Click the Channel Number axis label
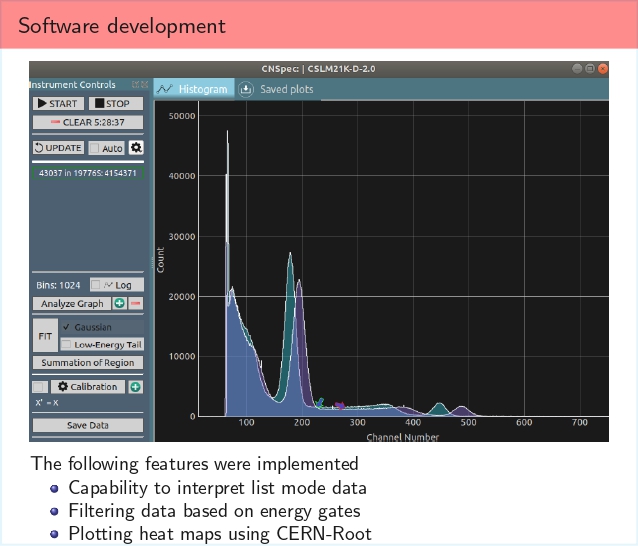Screen dimensions: 638x546 click(402, 437)
